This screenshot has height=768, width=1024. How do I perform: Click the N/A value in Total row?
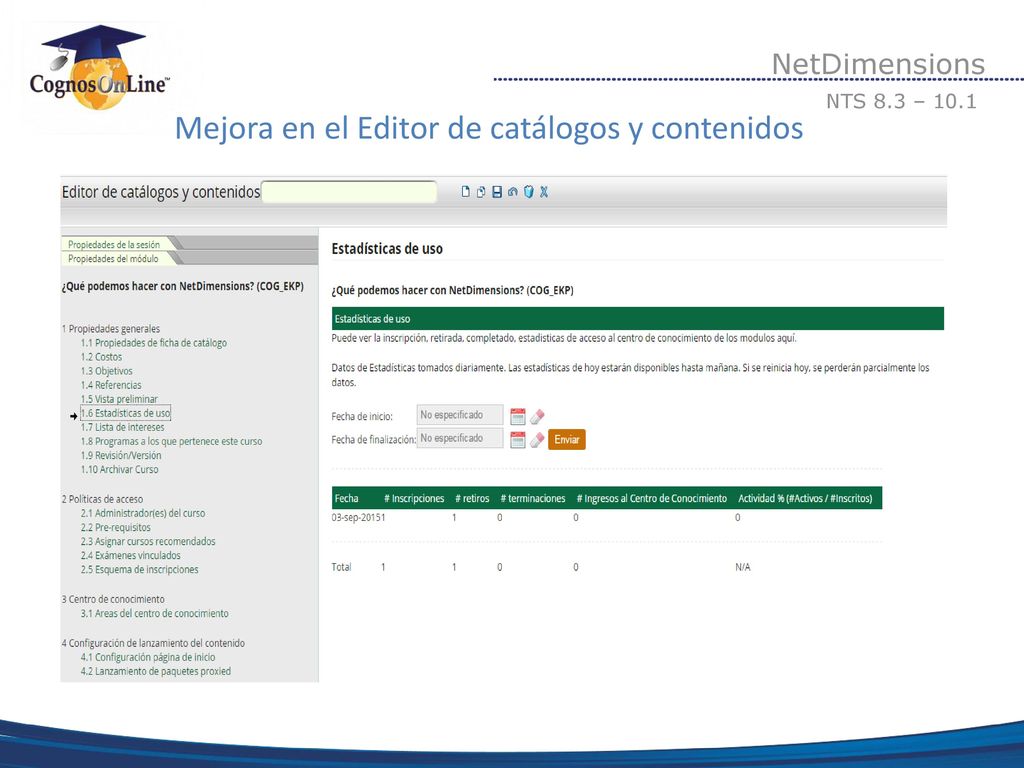tap(743, 567)
